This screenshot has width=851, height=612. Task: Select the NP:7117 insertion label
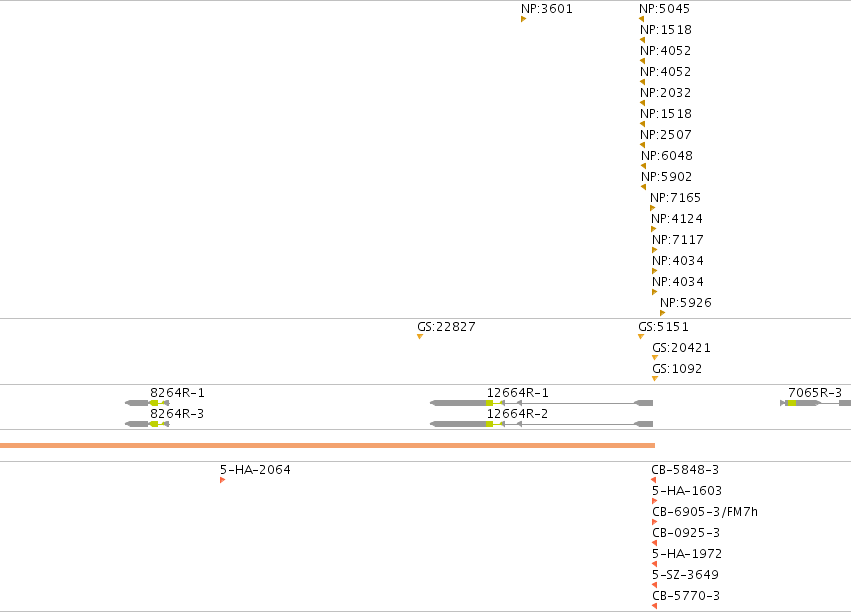678,240
